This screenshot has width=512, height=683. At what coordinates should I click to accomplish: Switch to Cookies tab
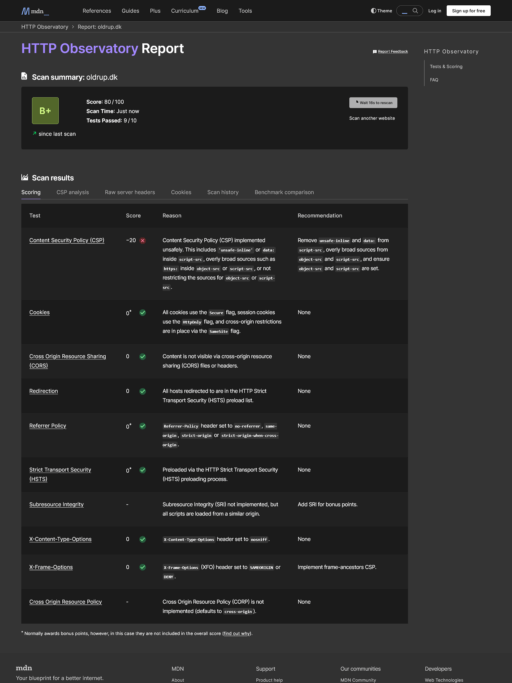click(181, 192)
